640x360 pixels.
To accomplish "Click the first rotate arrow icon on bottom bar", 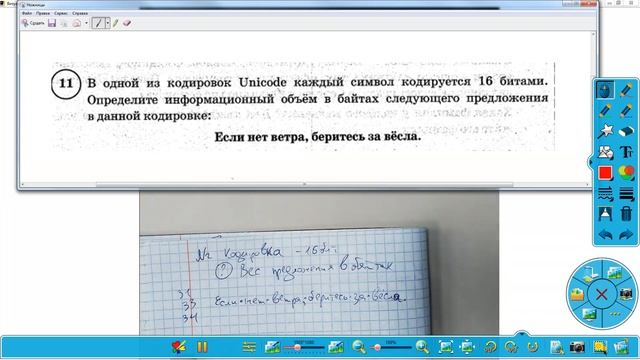I will [490, 347].
